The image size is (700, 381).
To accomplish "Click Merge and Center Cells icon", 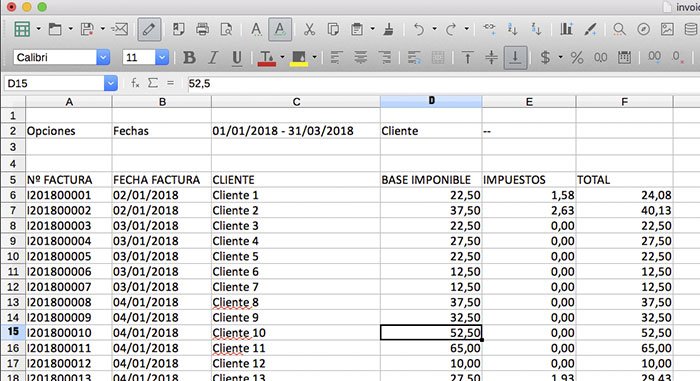I will click(x=438, y=58).
